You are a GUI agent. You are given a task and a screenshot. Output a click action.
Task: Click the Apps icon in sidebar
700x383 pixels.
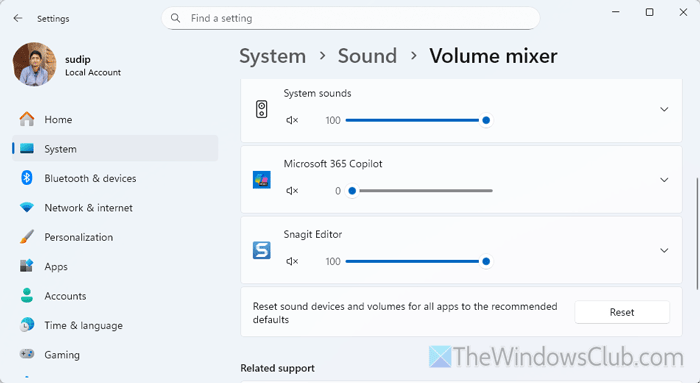[27, 266]
